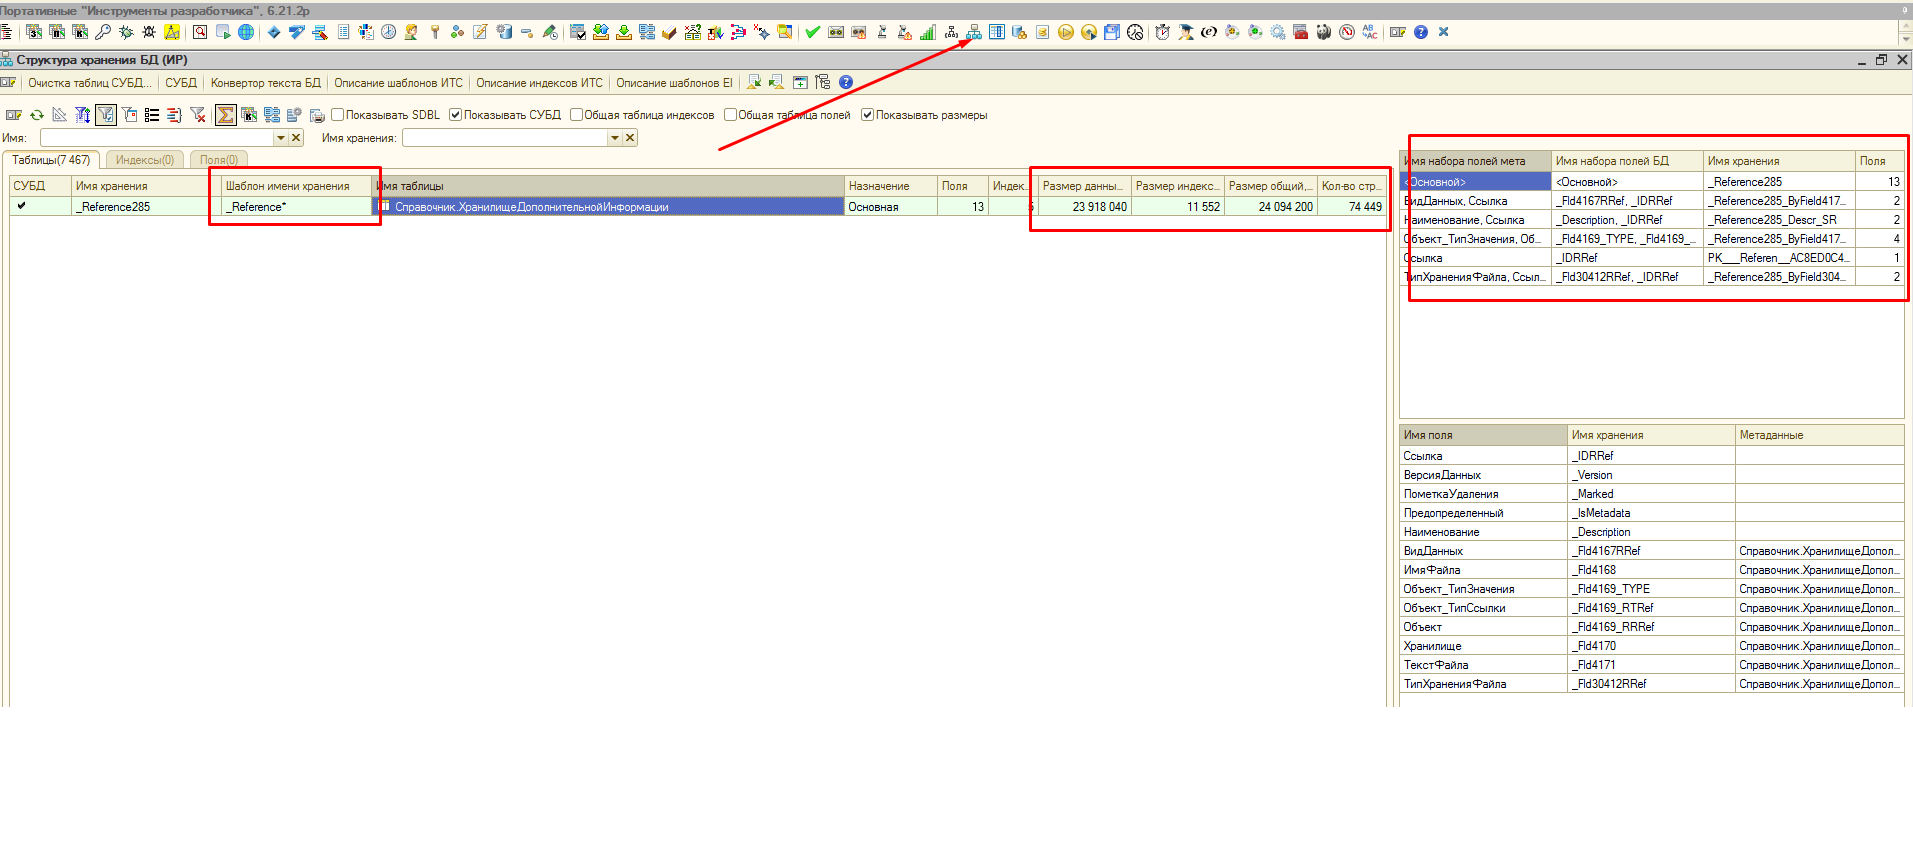The image size is (1913, 856).
Task: Sort by Кол-во стр. column header
Action: (1352, 186)
